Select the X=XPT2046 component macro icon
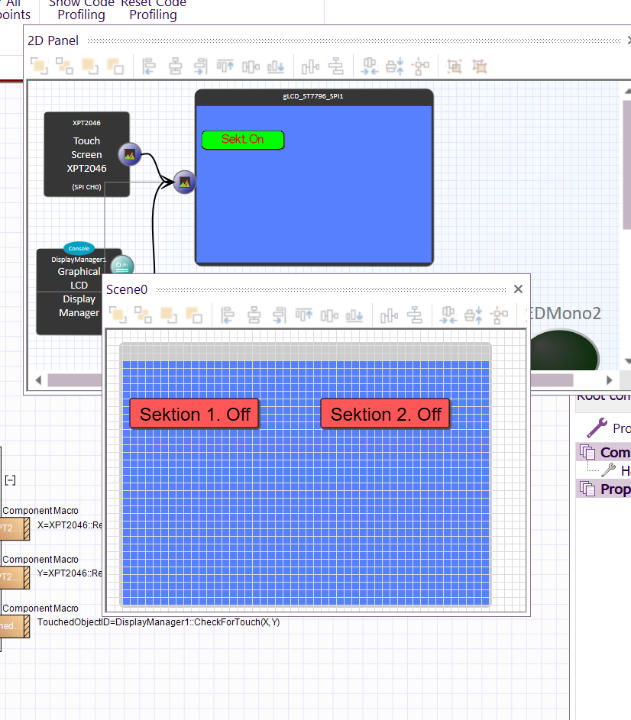This screenshot has height=720, width=631. 14,529
